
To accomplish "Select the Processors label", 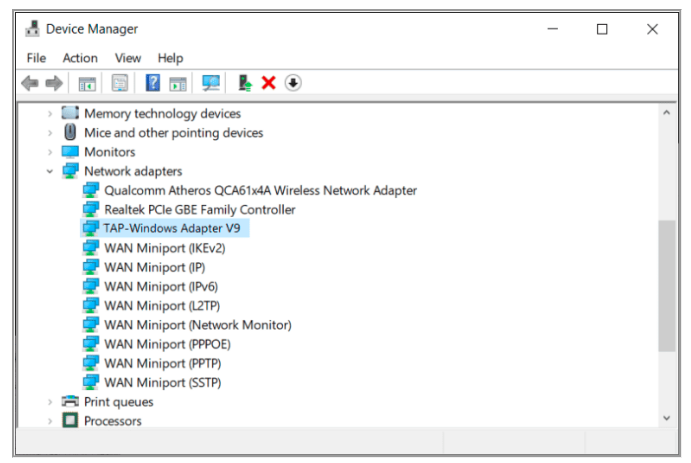I will 113,421.
